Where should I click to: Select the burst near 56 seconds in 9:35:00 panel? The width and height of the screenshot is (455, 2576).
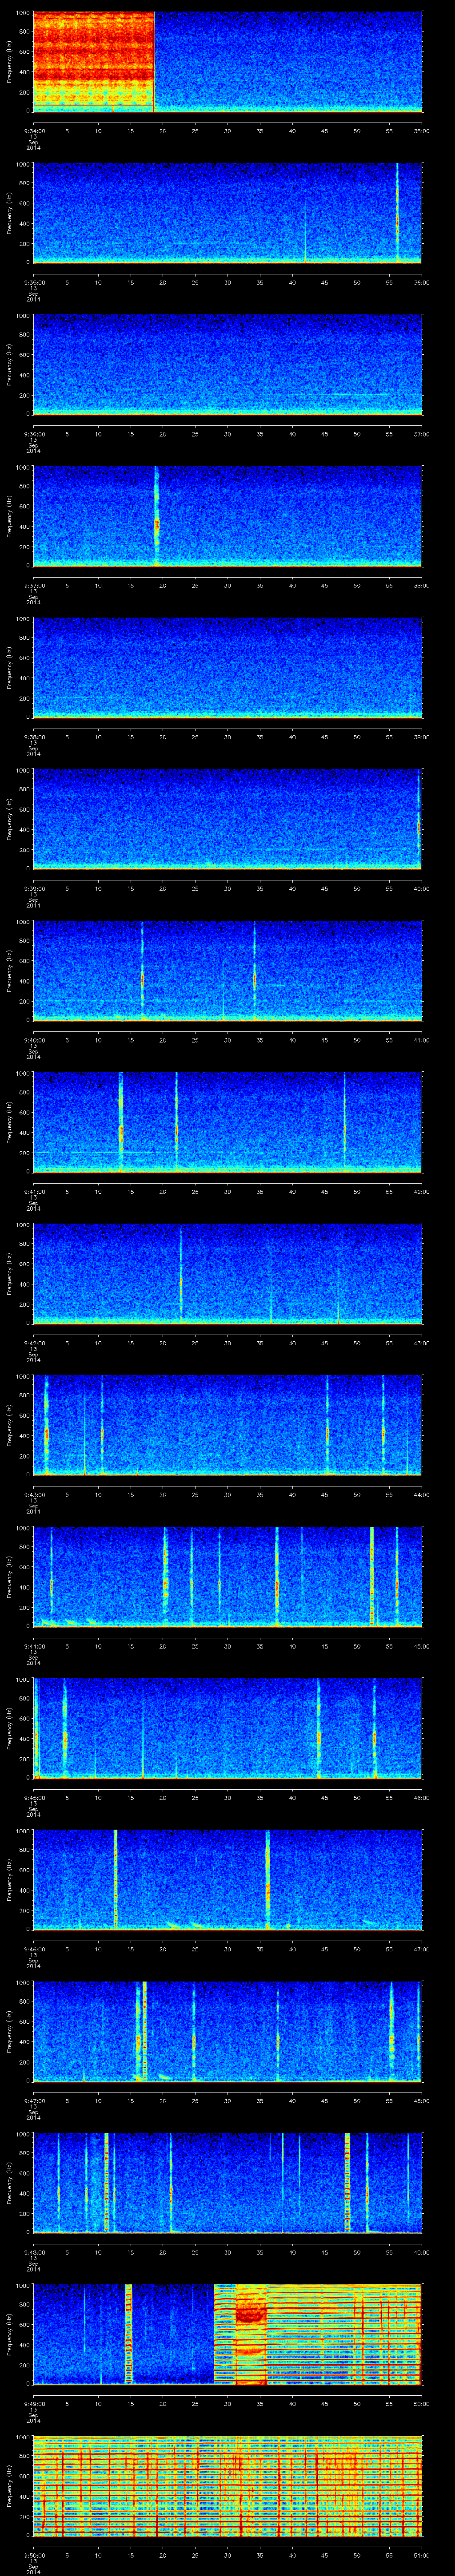pos(397,220)
